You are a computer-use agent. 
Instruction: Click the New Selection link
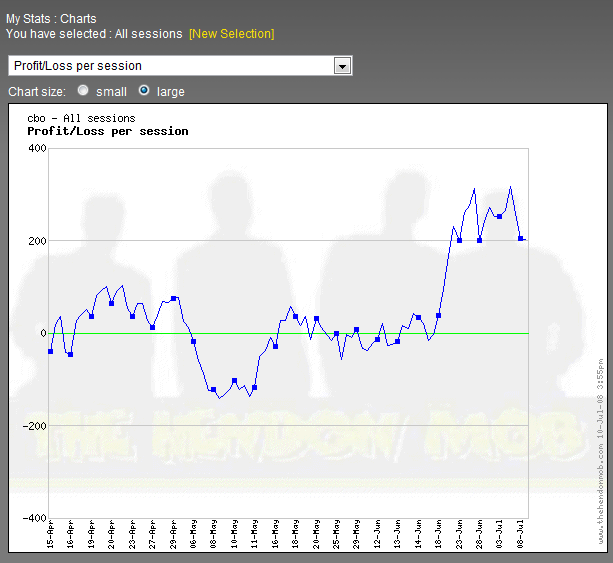point(231,34)
